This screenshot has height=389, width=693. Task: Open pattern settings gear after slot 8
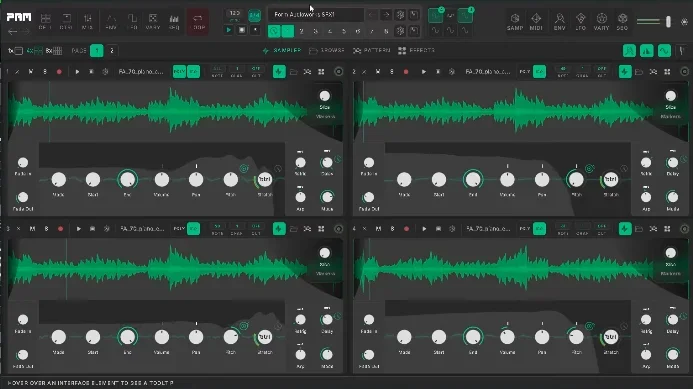click(400, 31)
